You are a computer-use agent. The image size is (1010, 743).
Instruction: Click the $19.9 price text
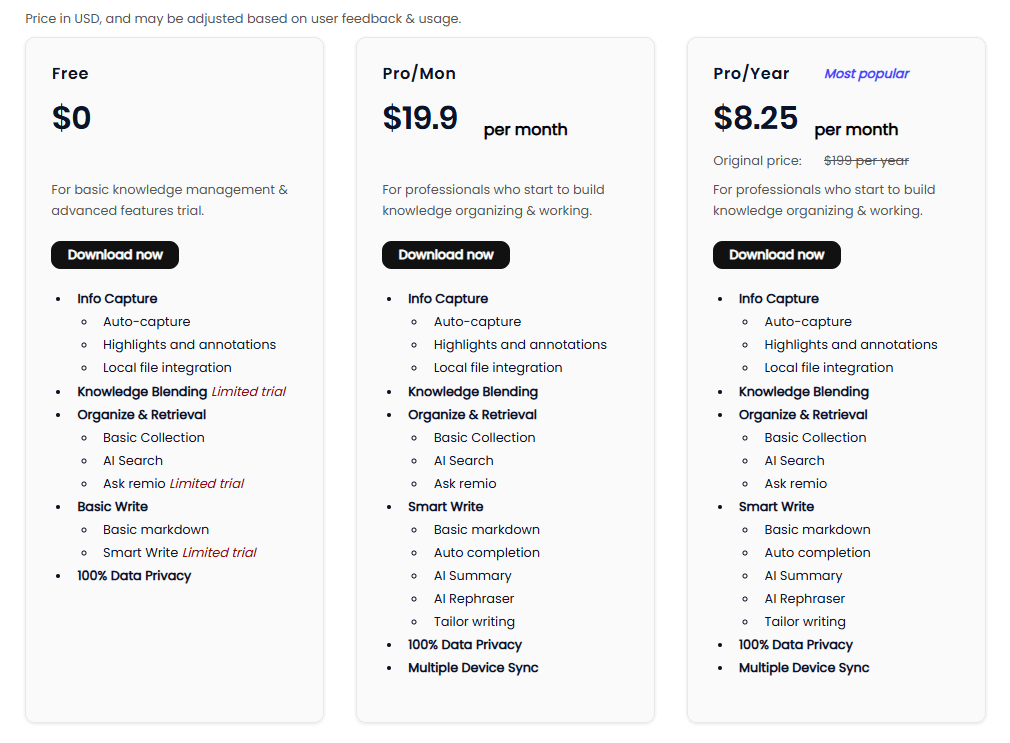tap(420, 118)
